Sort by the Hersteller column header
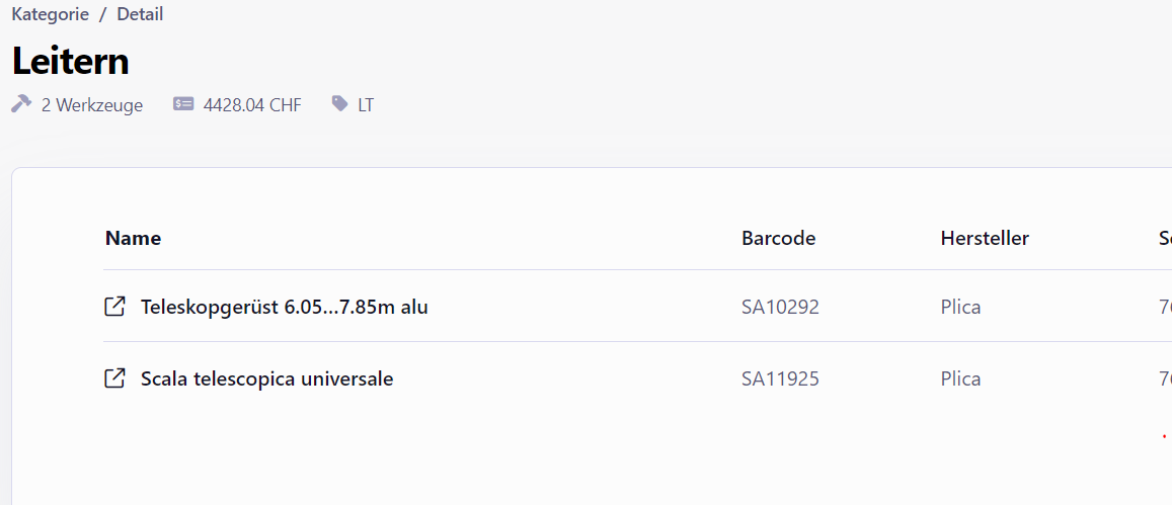1174x505 pixels. coord(985,238)
